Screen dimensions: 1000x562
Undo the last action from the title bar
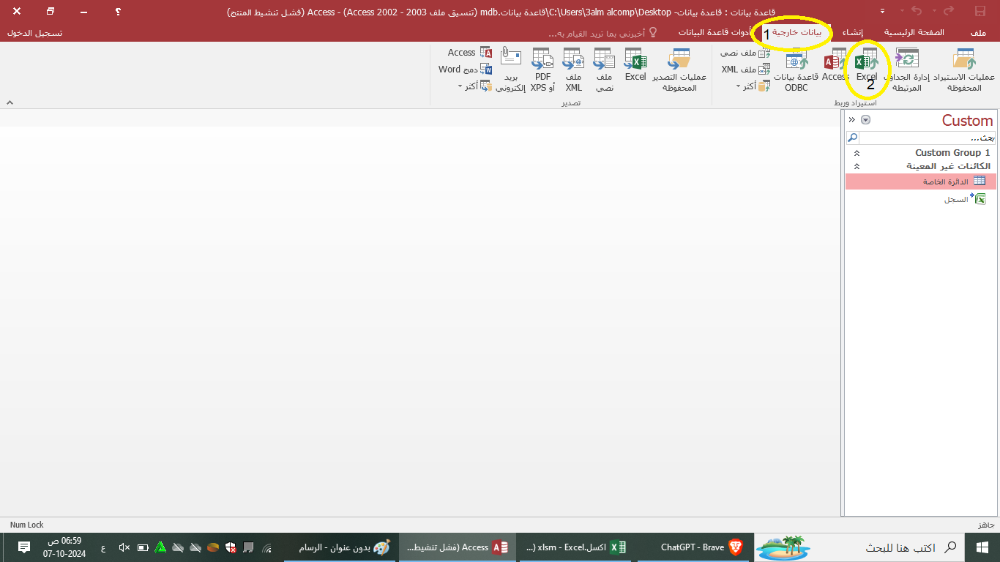[x=916, y=11]
